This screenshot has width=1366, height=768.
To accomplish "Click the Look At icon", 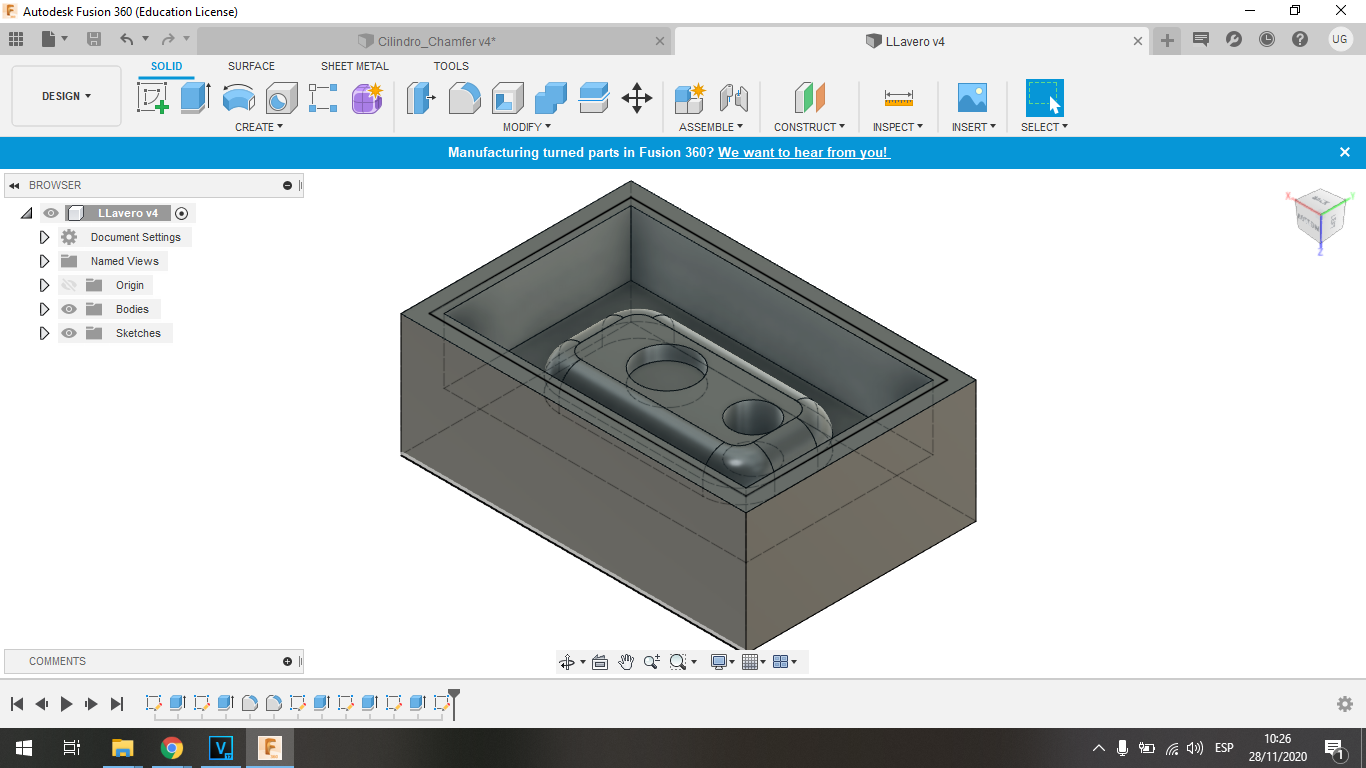I will [x=600, y=662].
